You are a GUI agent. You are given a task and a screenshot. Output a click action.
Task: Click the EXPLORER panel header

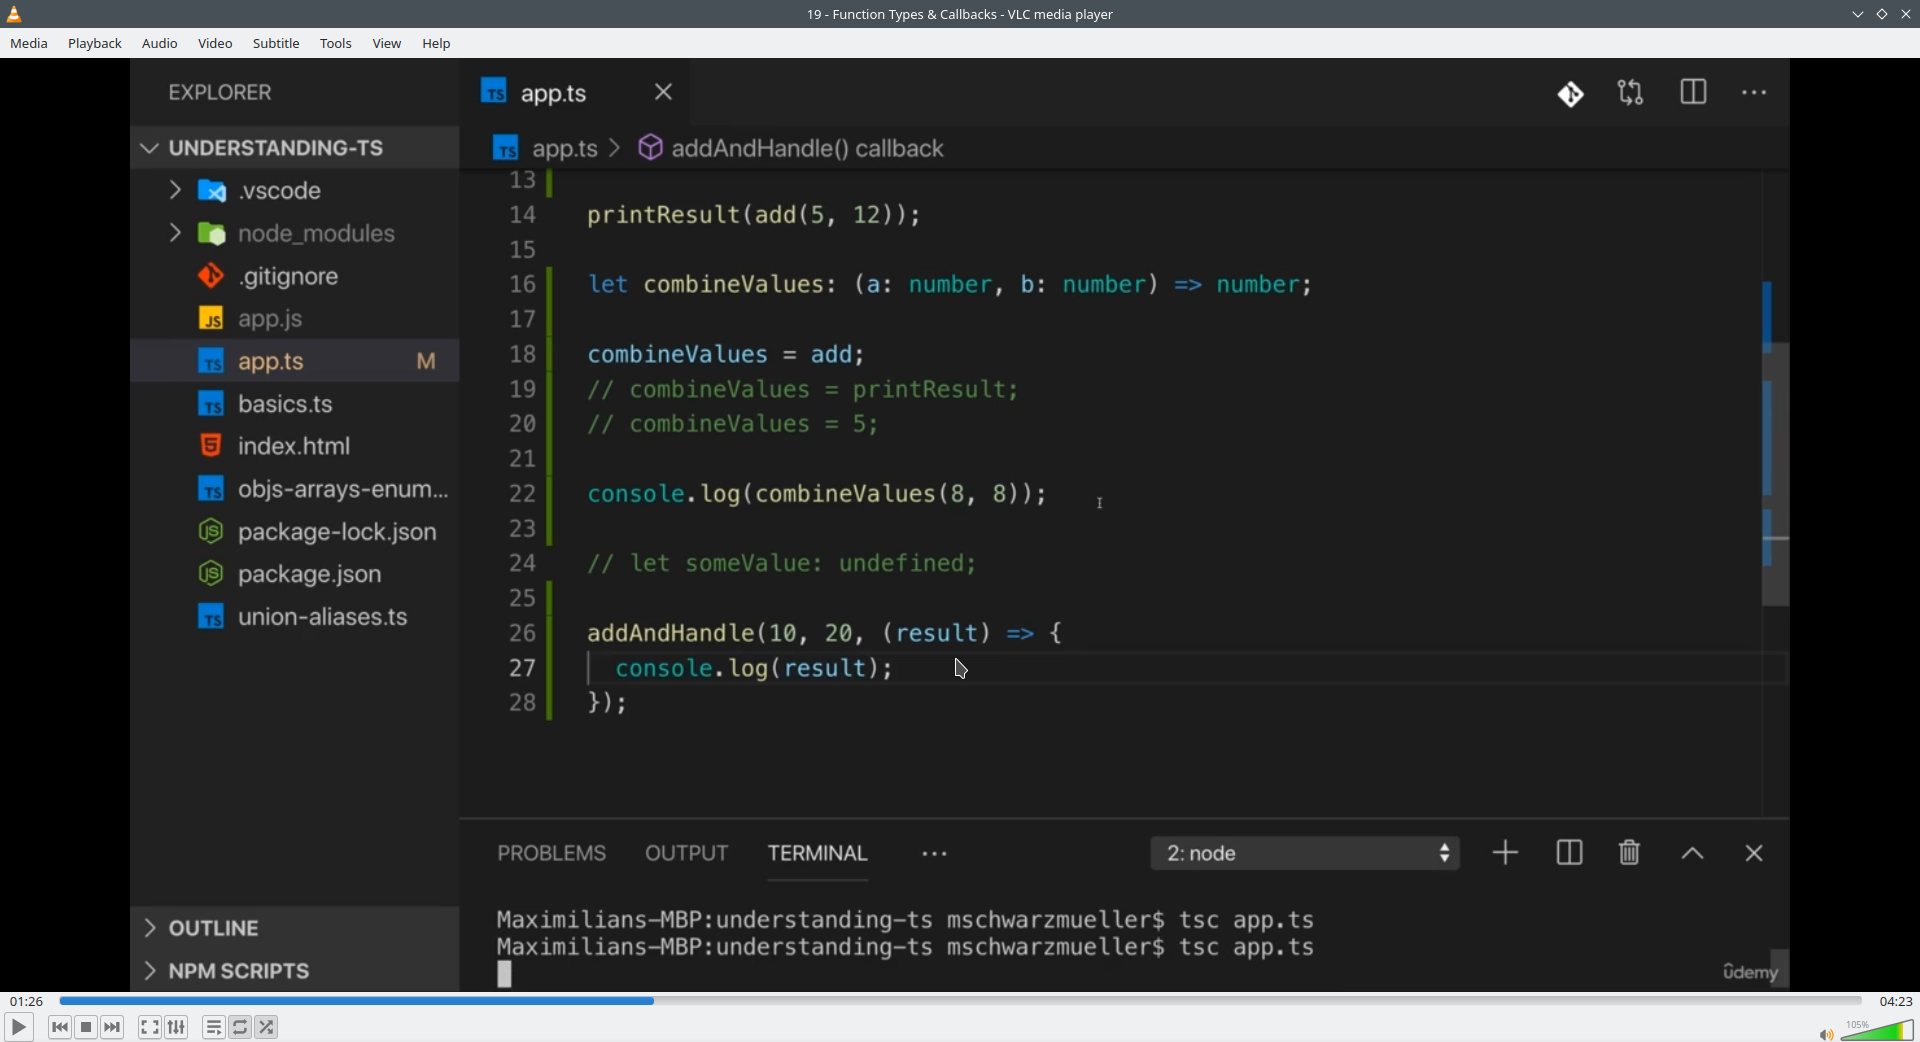click(x=220, y=92)
